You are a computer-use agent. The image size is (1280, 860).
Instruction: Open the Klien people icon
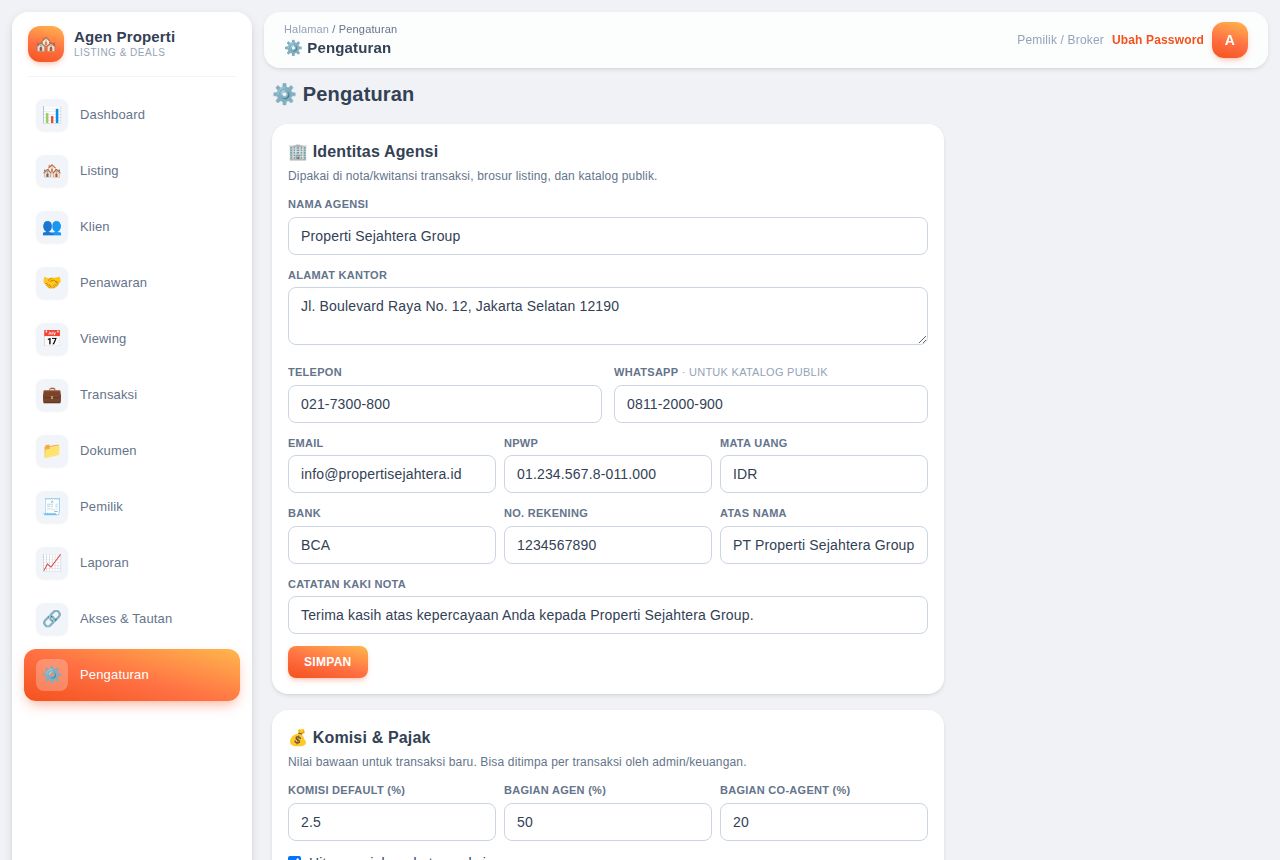coord(52,227)
